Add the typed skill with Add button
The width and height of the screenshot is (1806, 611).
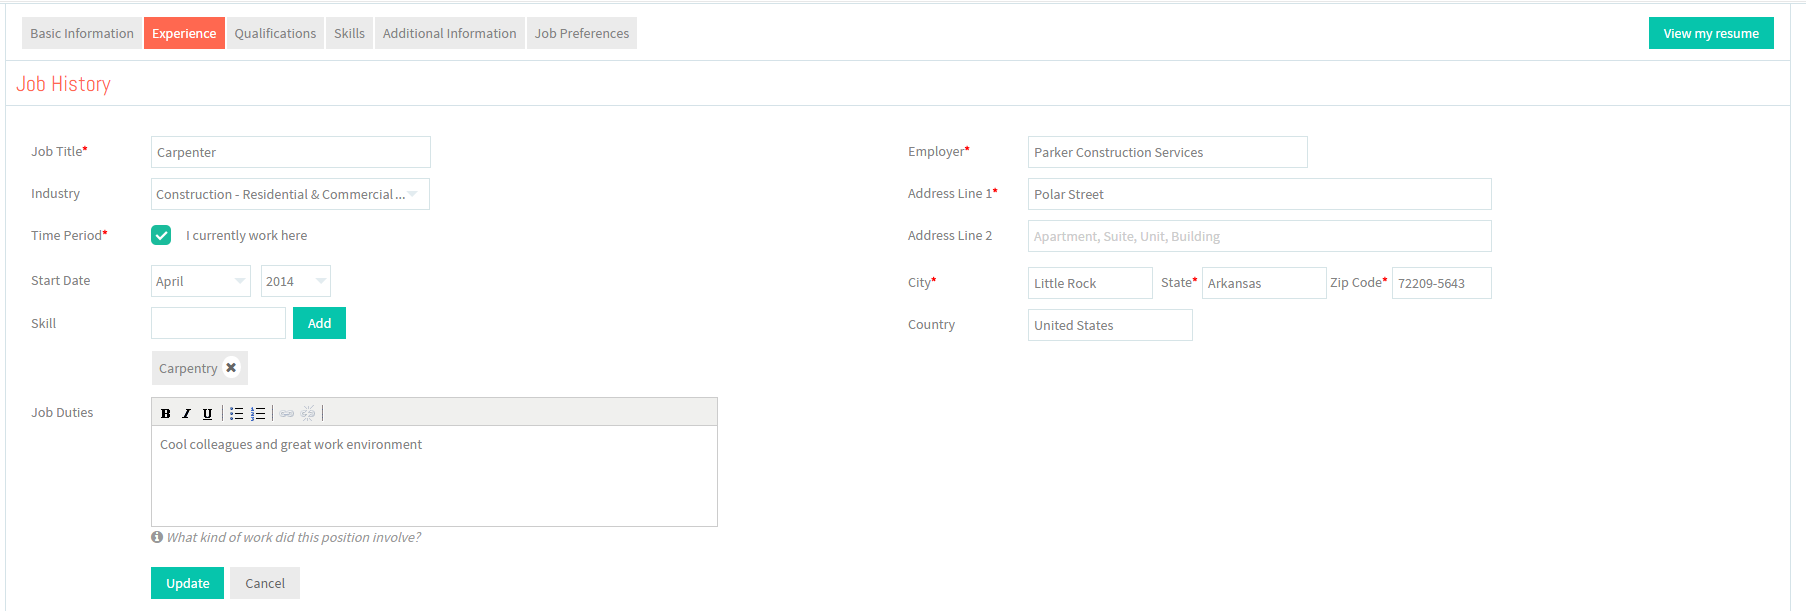(319, 323)
